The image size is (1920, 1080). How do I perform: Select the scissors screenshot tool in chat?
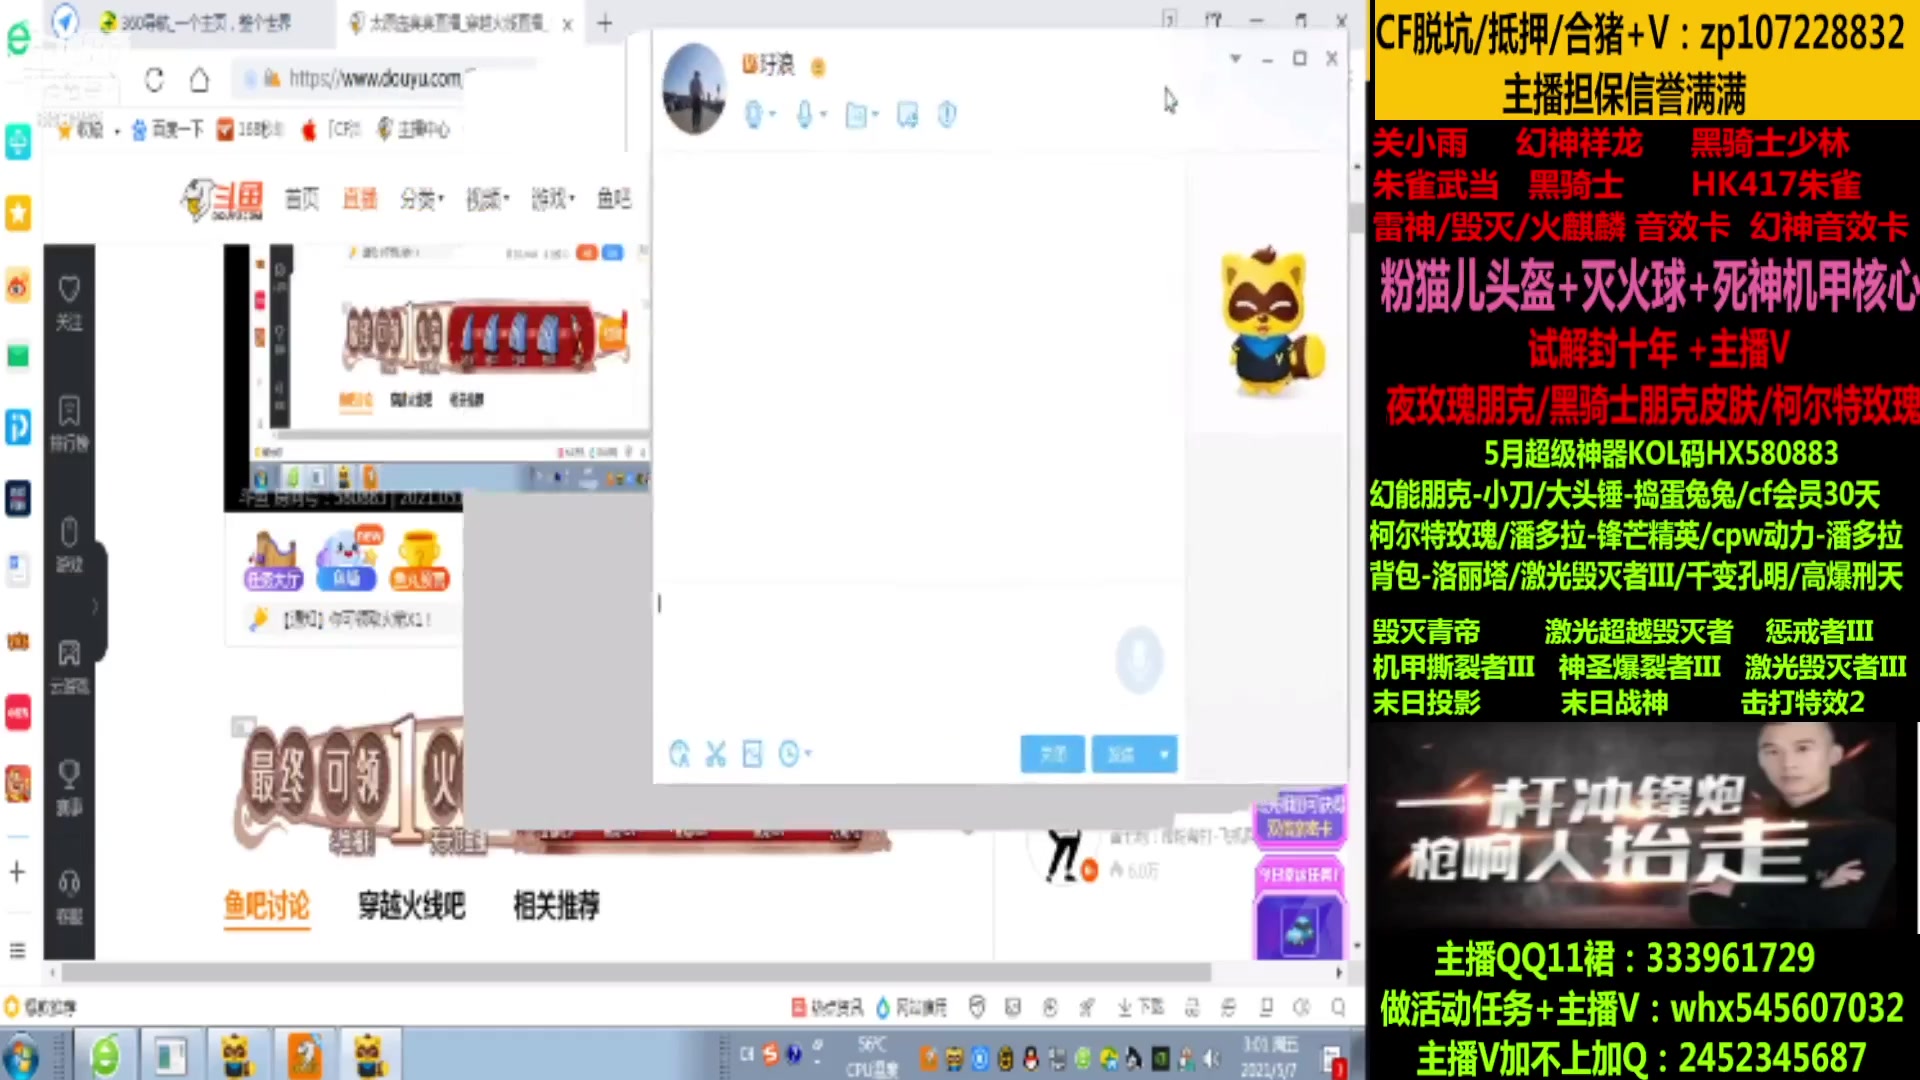pyautogui.click(x=715, y=754)
